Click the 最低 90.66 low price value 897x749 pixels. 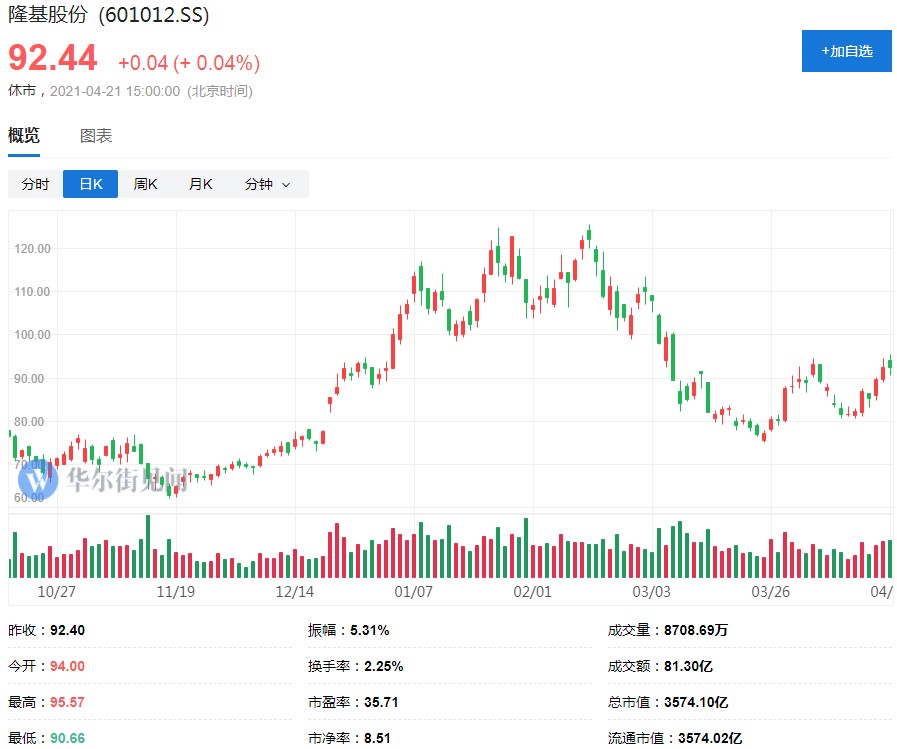[68, 738]
